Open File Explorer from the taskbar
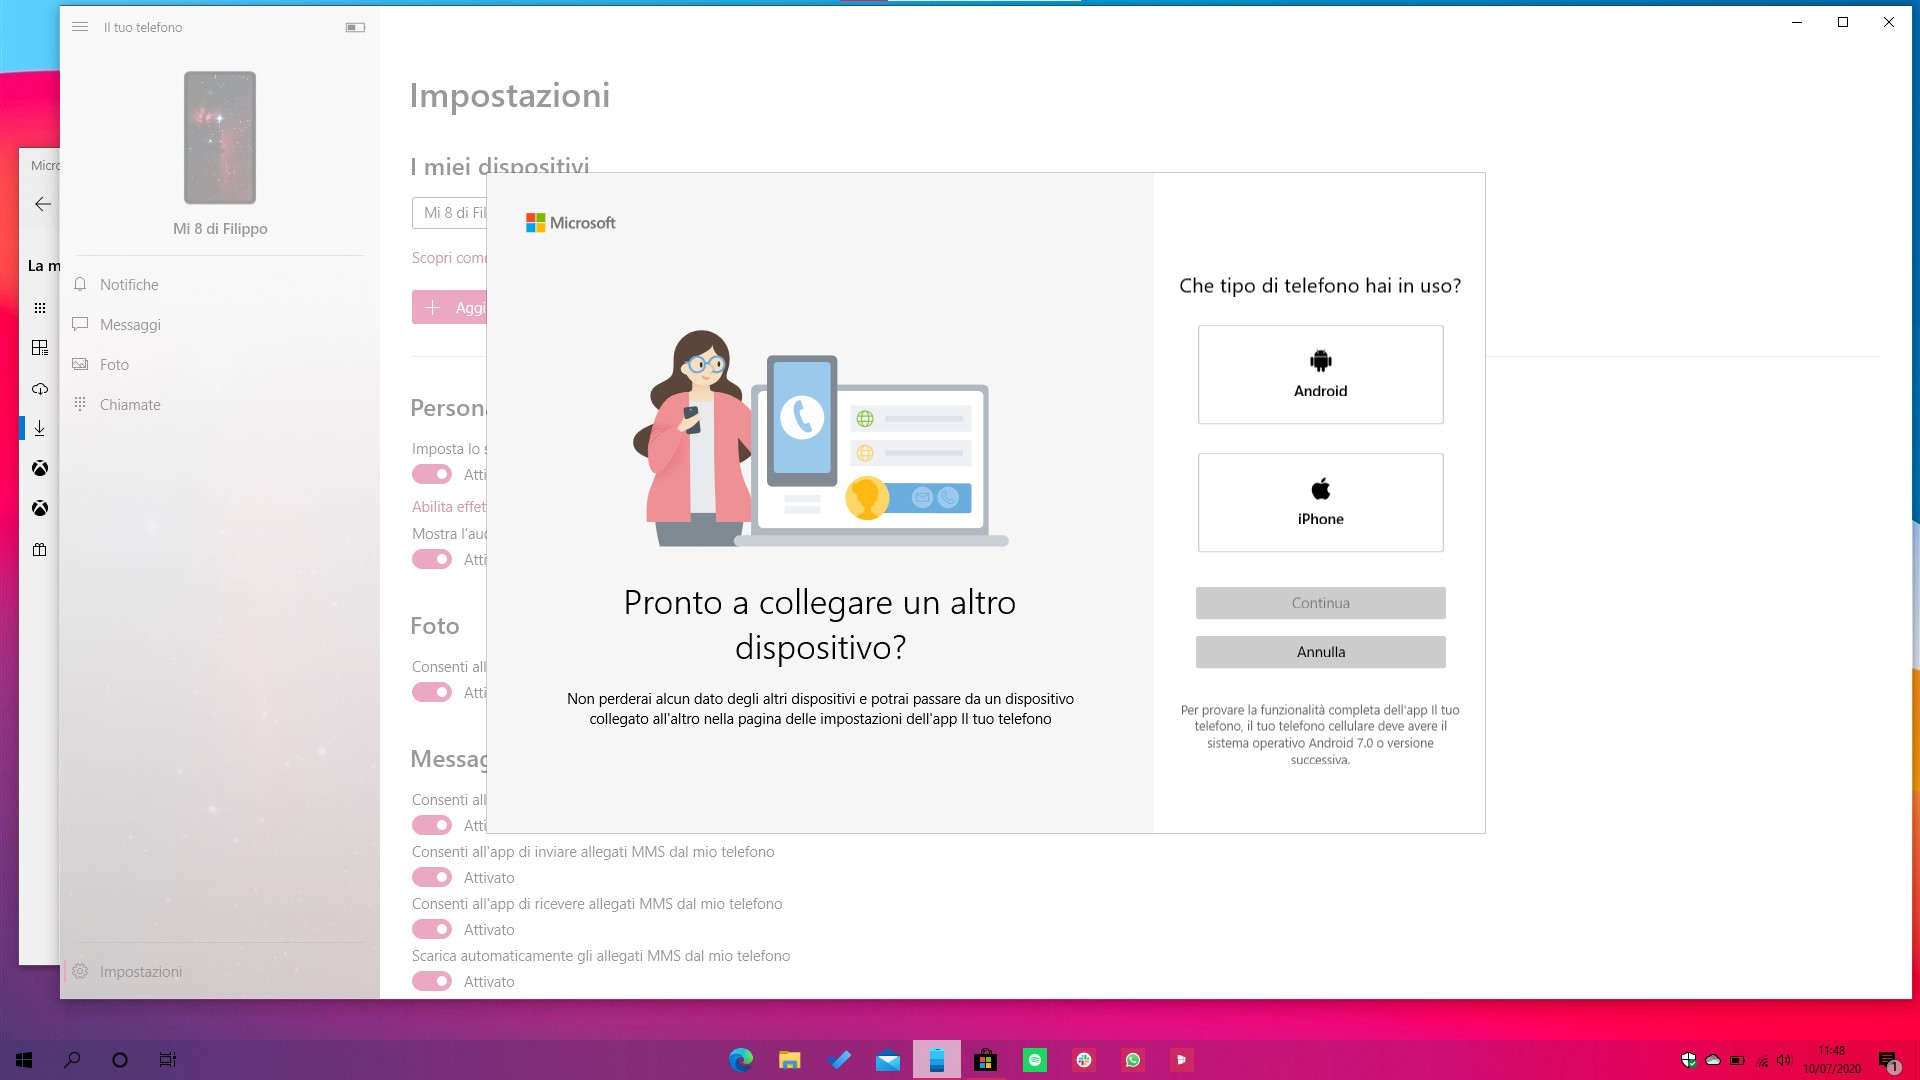Viewport: 1920px width, 1080px height. point(790,1060)
